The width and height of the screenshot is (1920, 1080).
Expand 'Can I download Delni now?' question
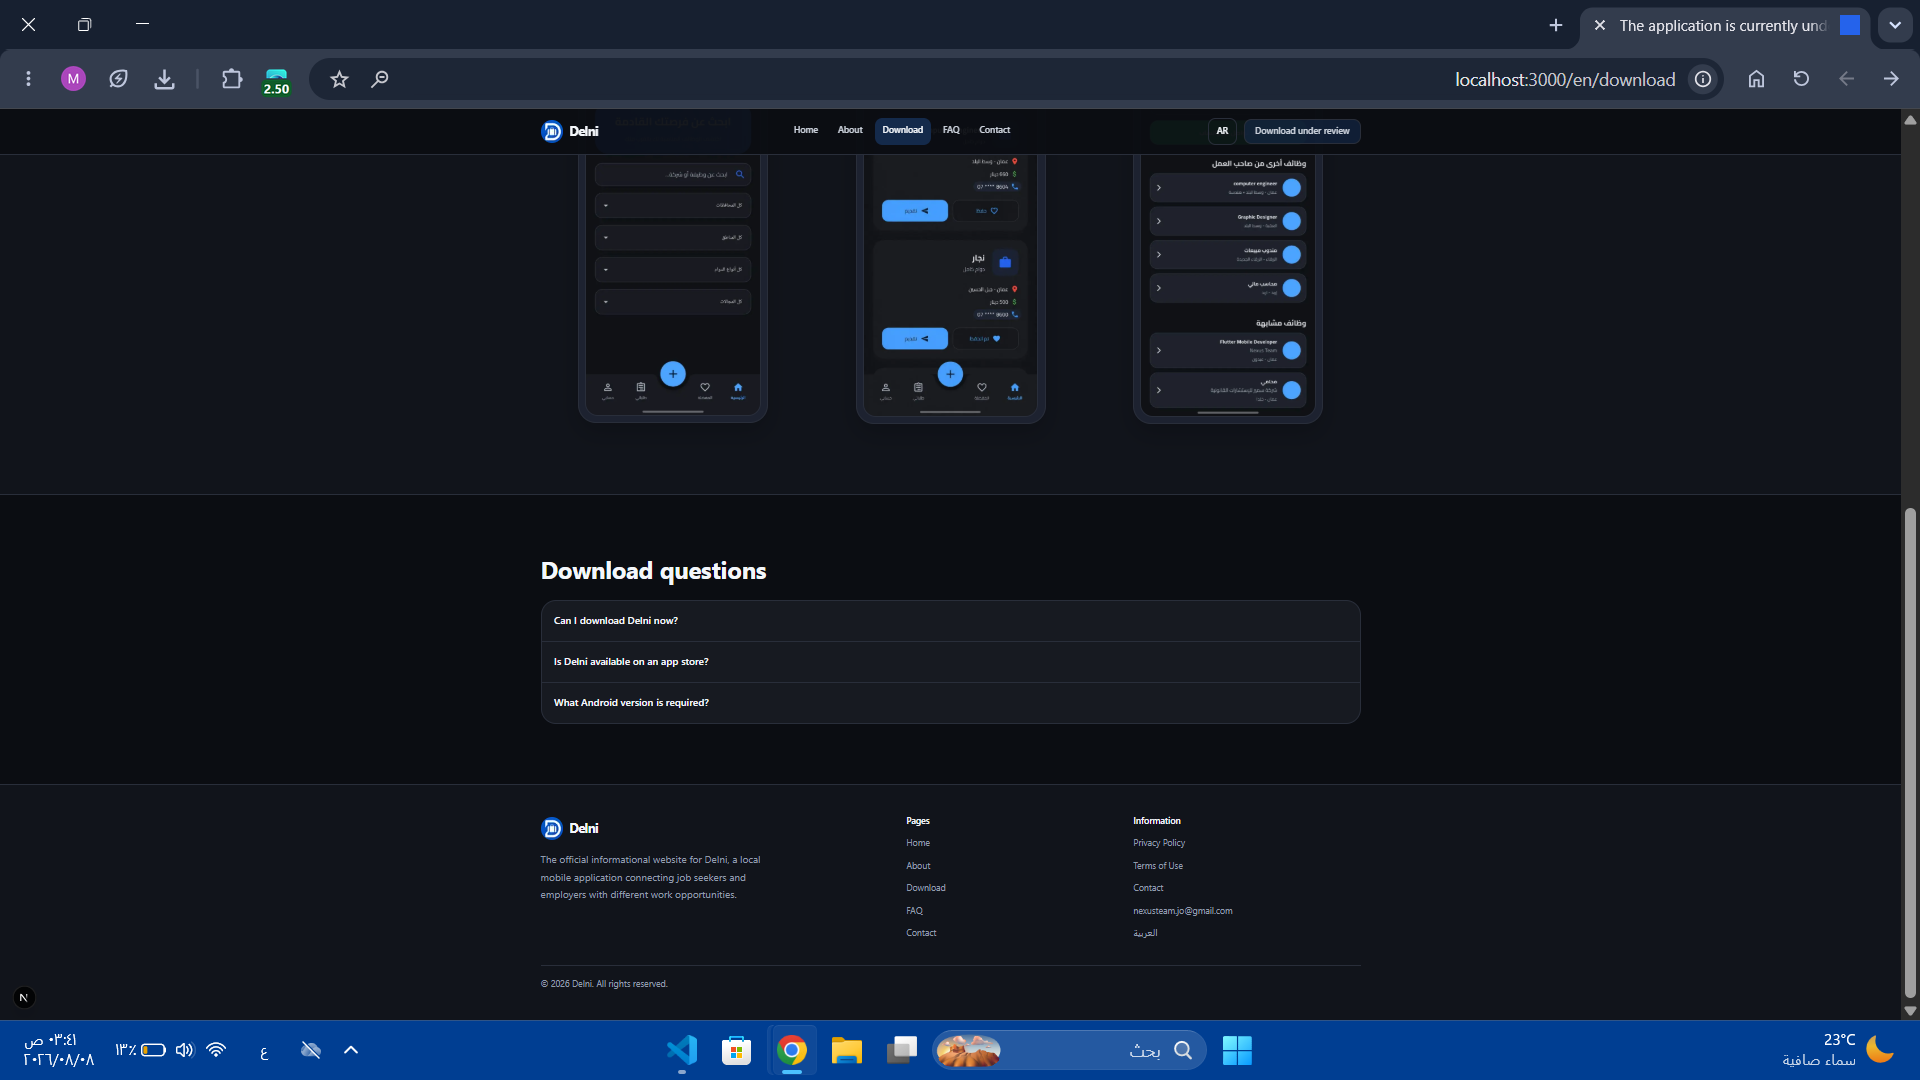pos(950,621)
